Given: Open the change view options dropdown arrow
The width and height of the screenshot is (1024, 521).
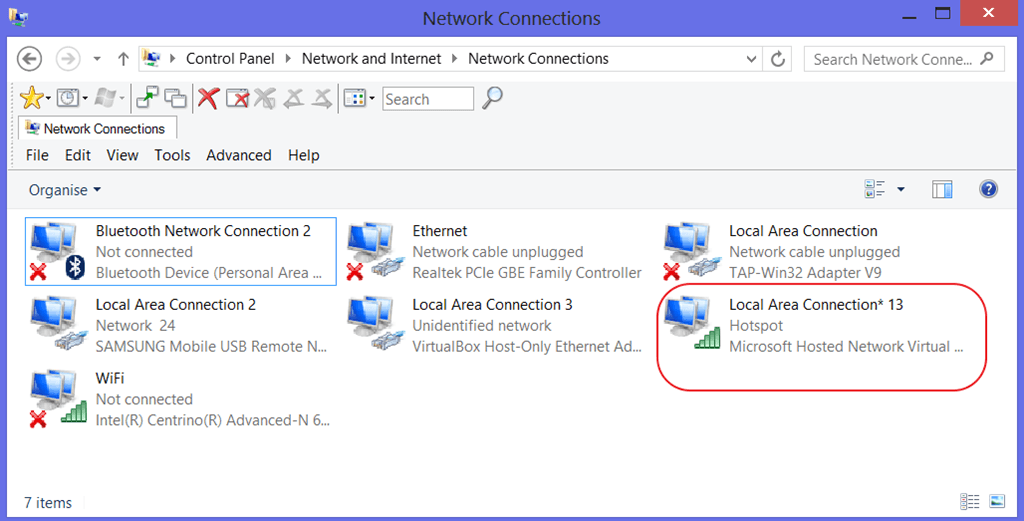Looking at the screenshot, I should pyautogui.click(x=900, y=189).
